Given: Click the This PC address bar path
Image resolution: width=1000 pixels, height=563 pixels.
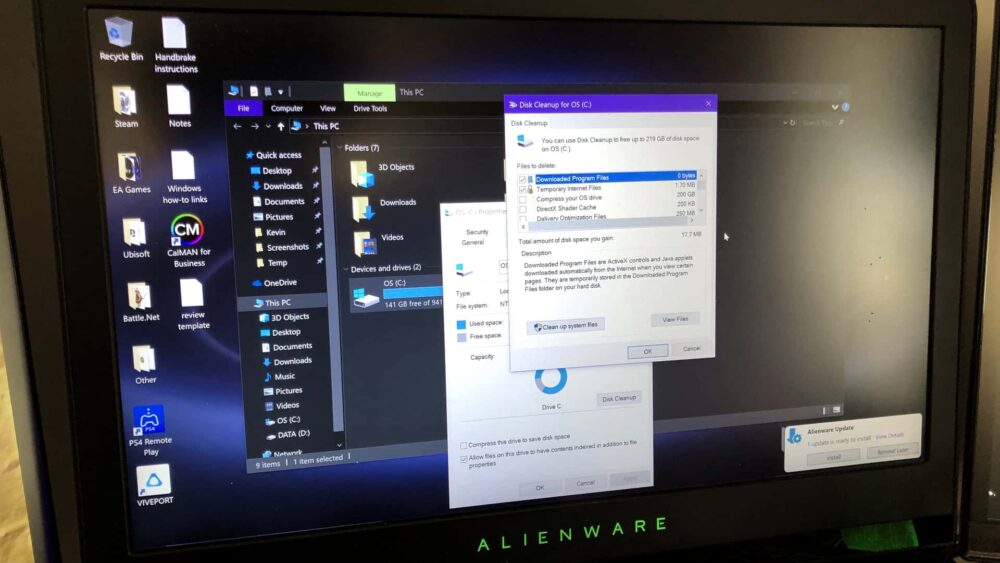Looking at the screenshot, I should point(326,126).
